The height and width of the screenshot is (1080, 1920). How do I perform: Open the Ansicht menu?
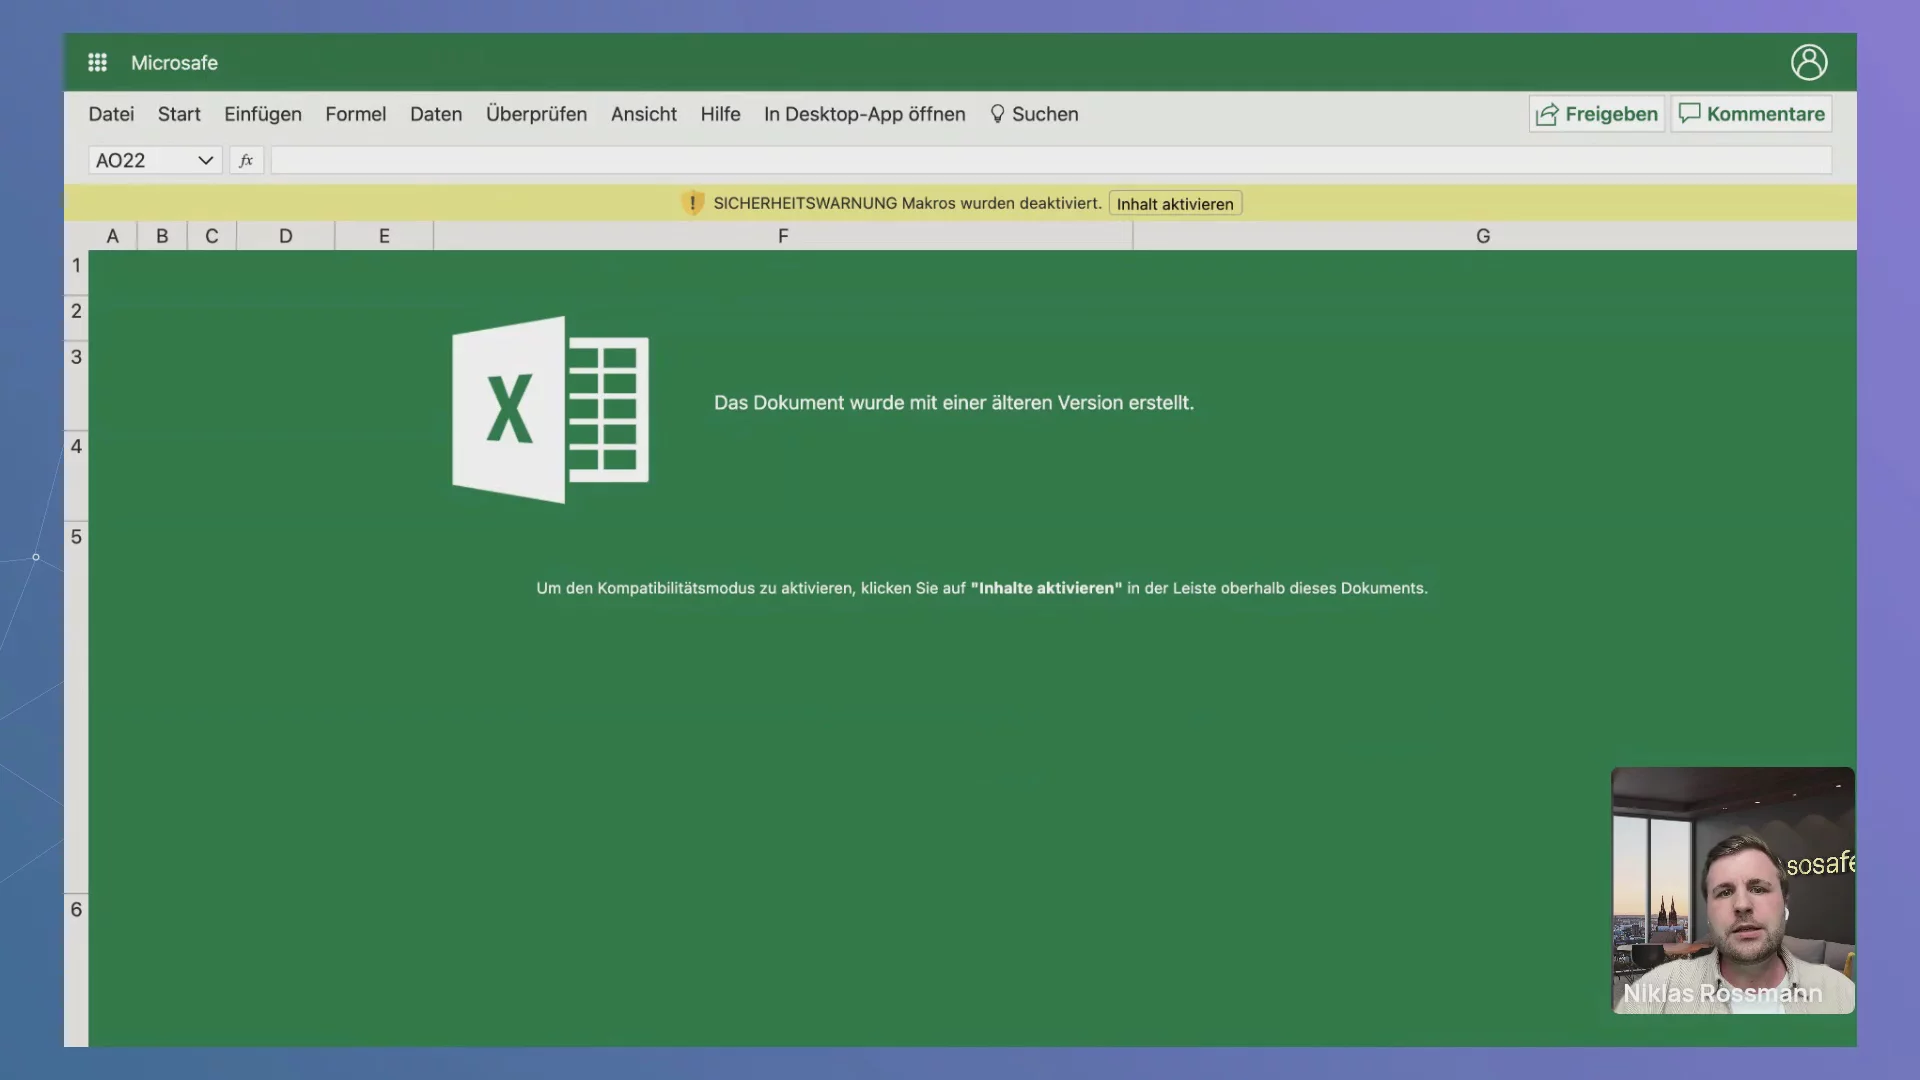[x=644, y=114]
